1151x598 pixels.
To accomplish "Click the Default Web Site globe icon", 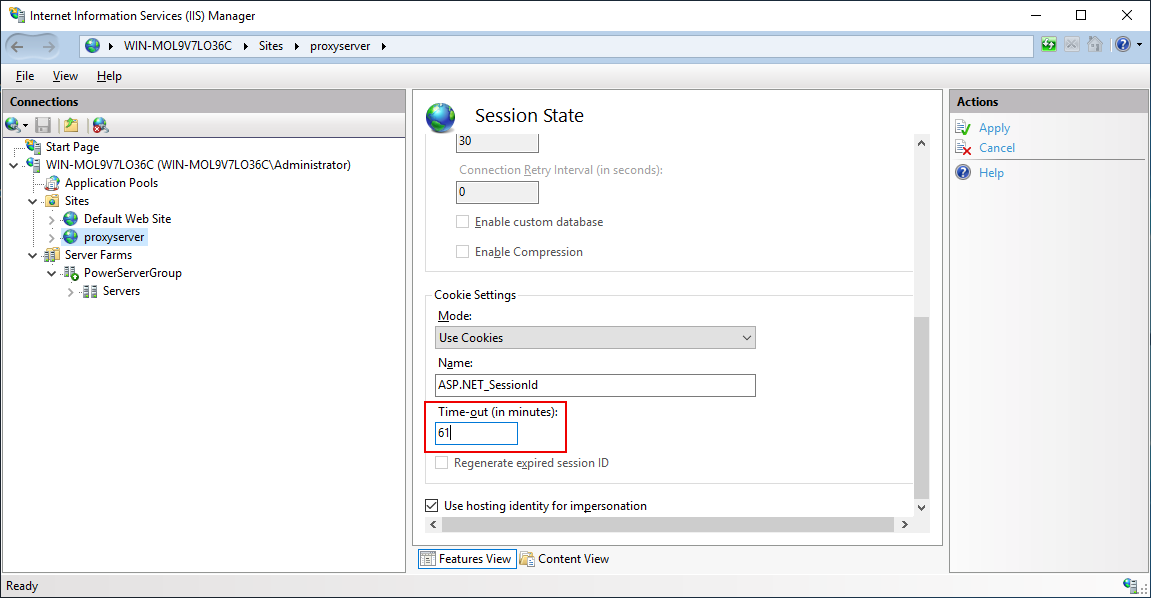I will click(x=70, y=219).
